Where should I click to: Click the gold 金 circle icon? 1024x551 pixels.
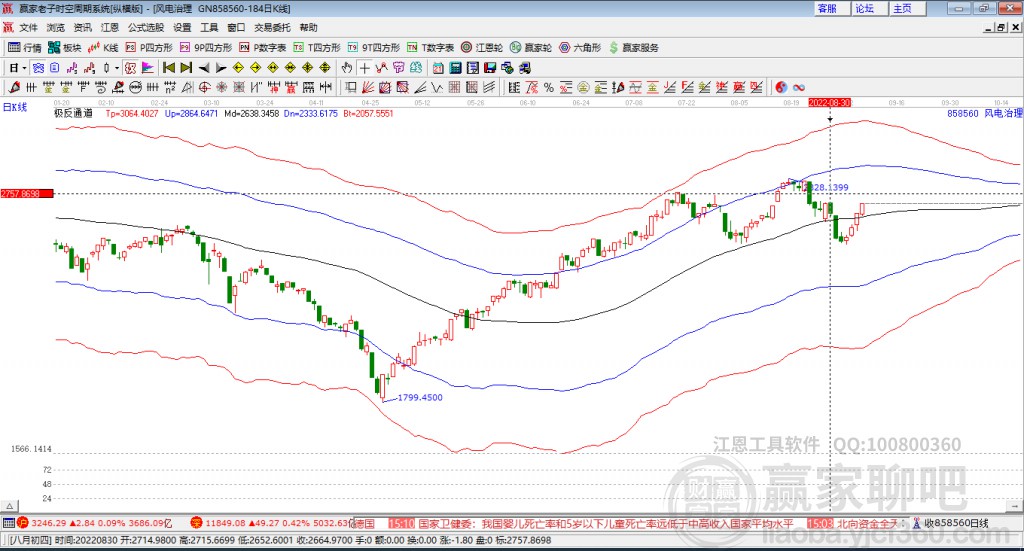(x=583, y=87)
